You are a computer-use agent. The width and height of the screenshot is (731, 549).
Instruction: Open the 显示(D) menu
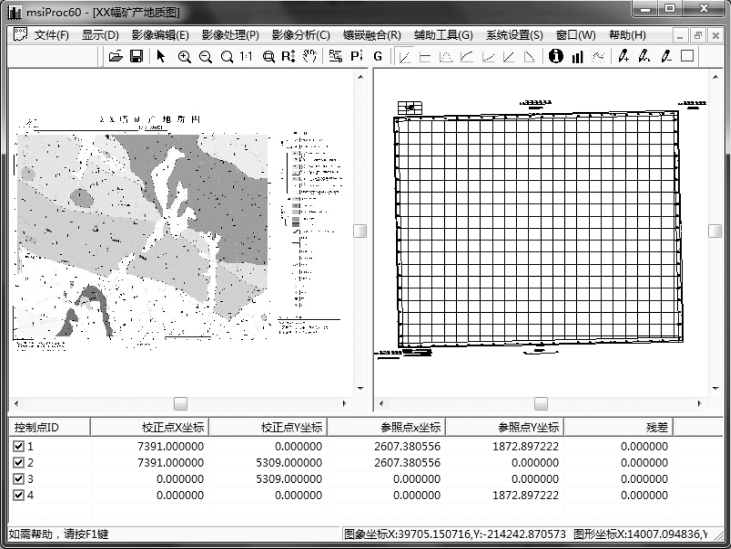pyautogui.click(x=100, y=35)
